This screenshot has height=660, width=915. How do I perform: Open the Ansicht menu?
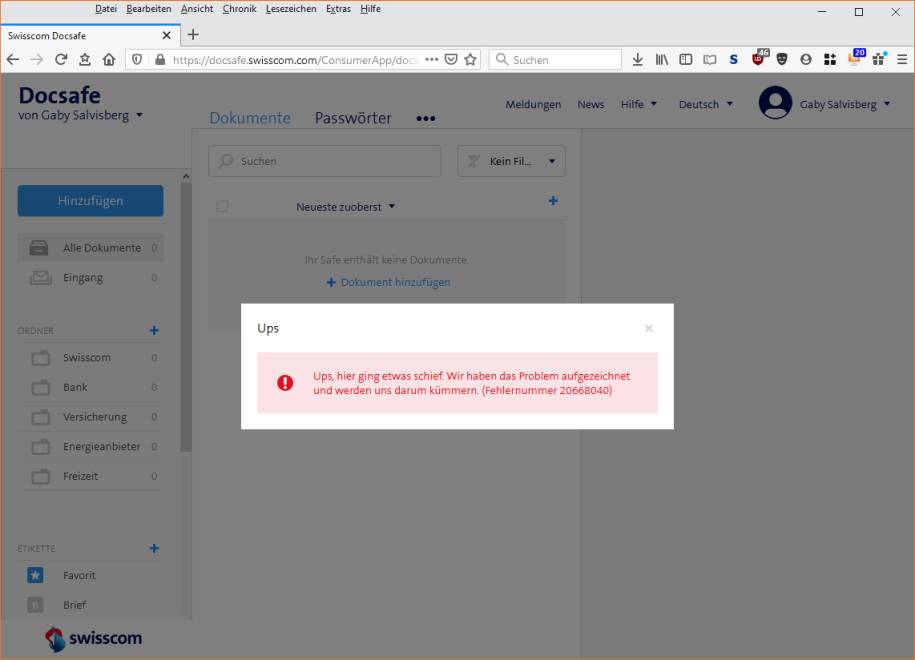pos(197,9)
